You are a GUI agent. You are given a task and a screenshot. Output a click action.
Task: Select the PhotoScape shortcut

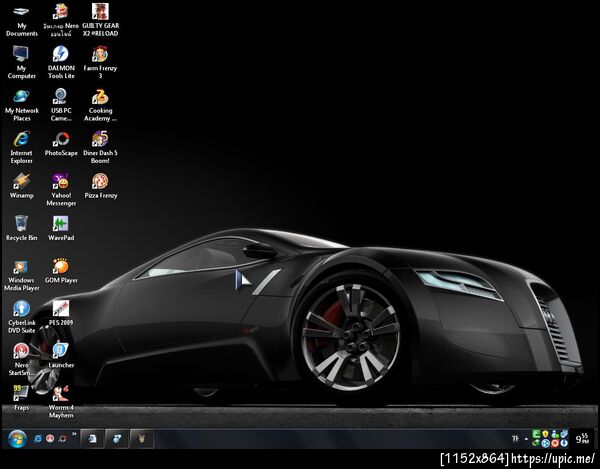pos(61,144)
